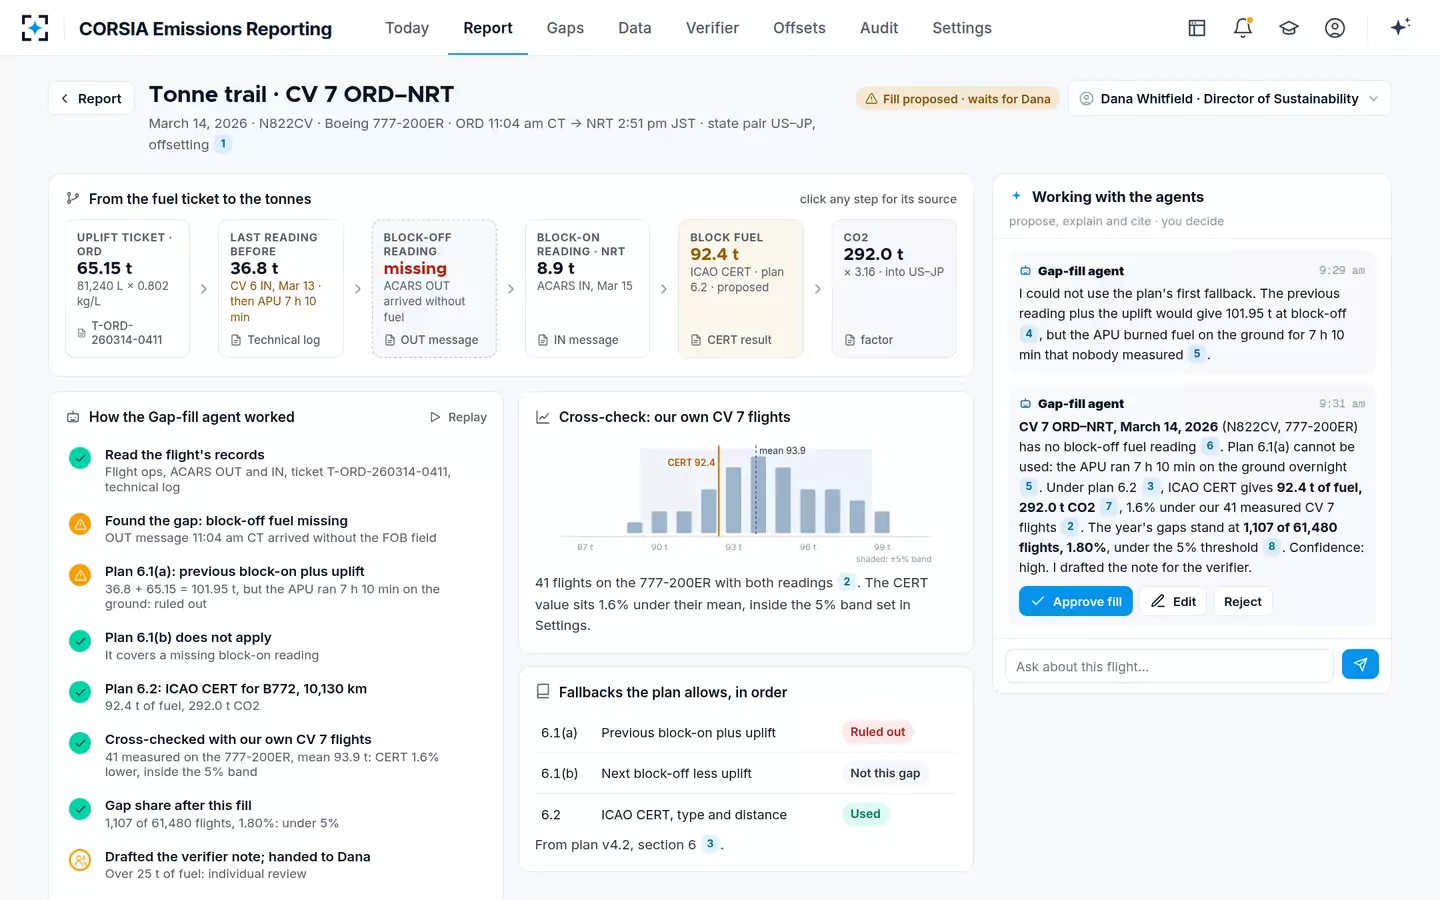Go to the Audit tab
This screenshot has width=1440, height=900.
[x=879, y=28]
